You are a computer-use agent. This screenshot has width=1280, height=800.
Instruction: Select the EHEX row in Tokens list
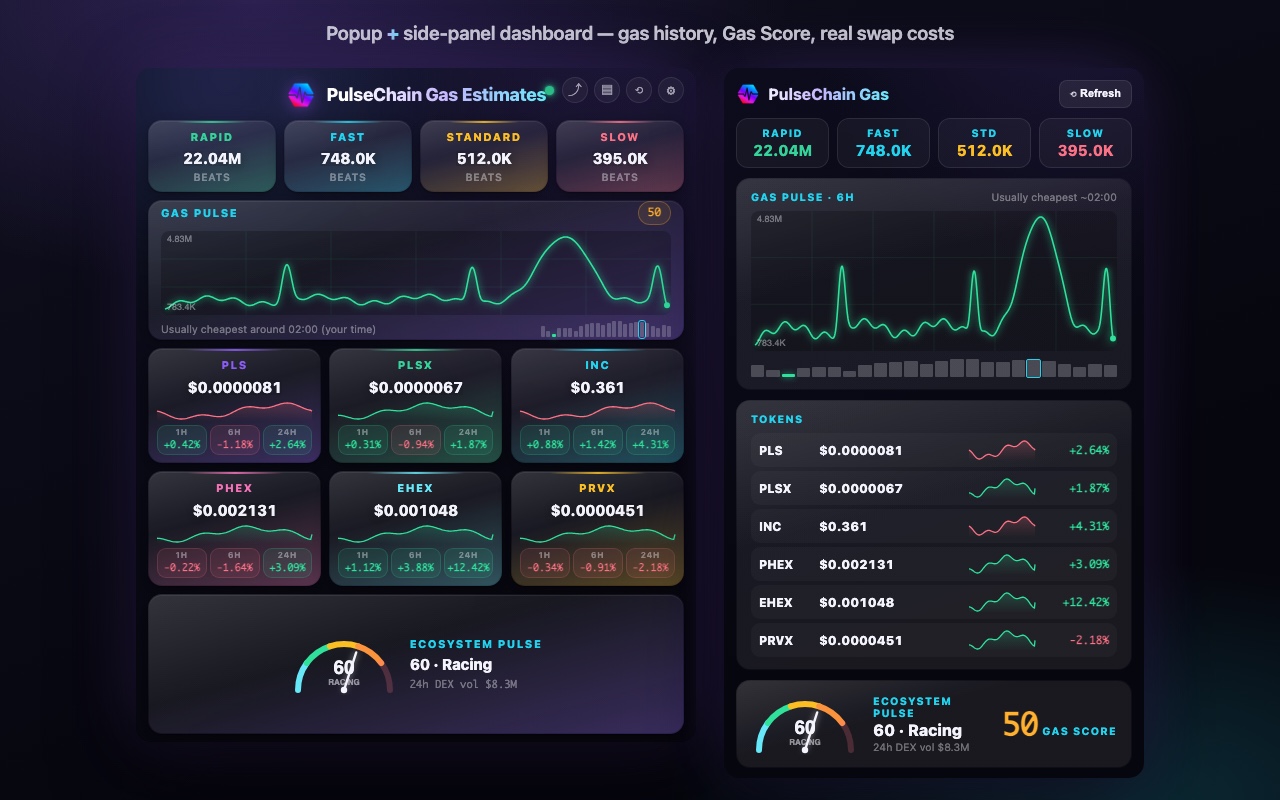tap(934, 602)
